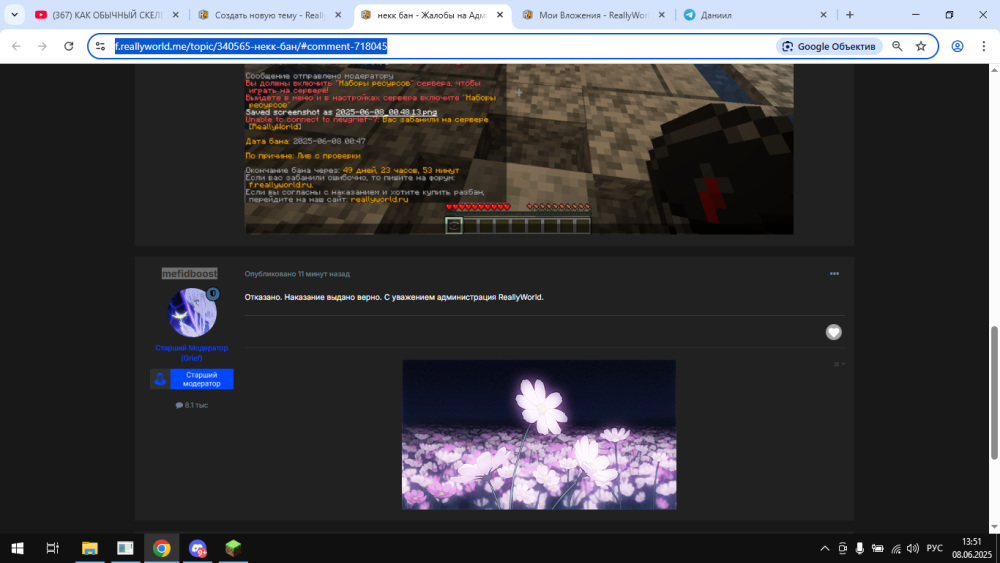Select the 'Отказано. Наказание выдано верно' reply text
Viewport: 1000px width, 563px height.
tap(394, 297)
